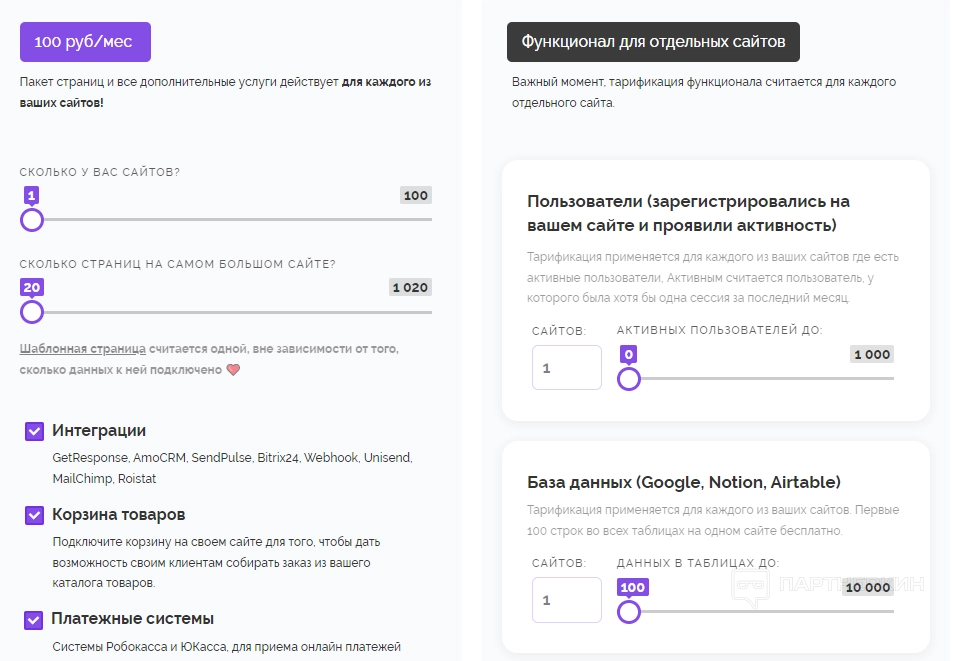Click the sites slider value badge 1
The width and height of the screenshot is (975, 661).
[x=32, y=195]
